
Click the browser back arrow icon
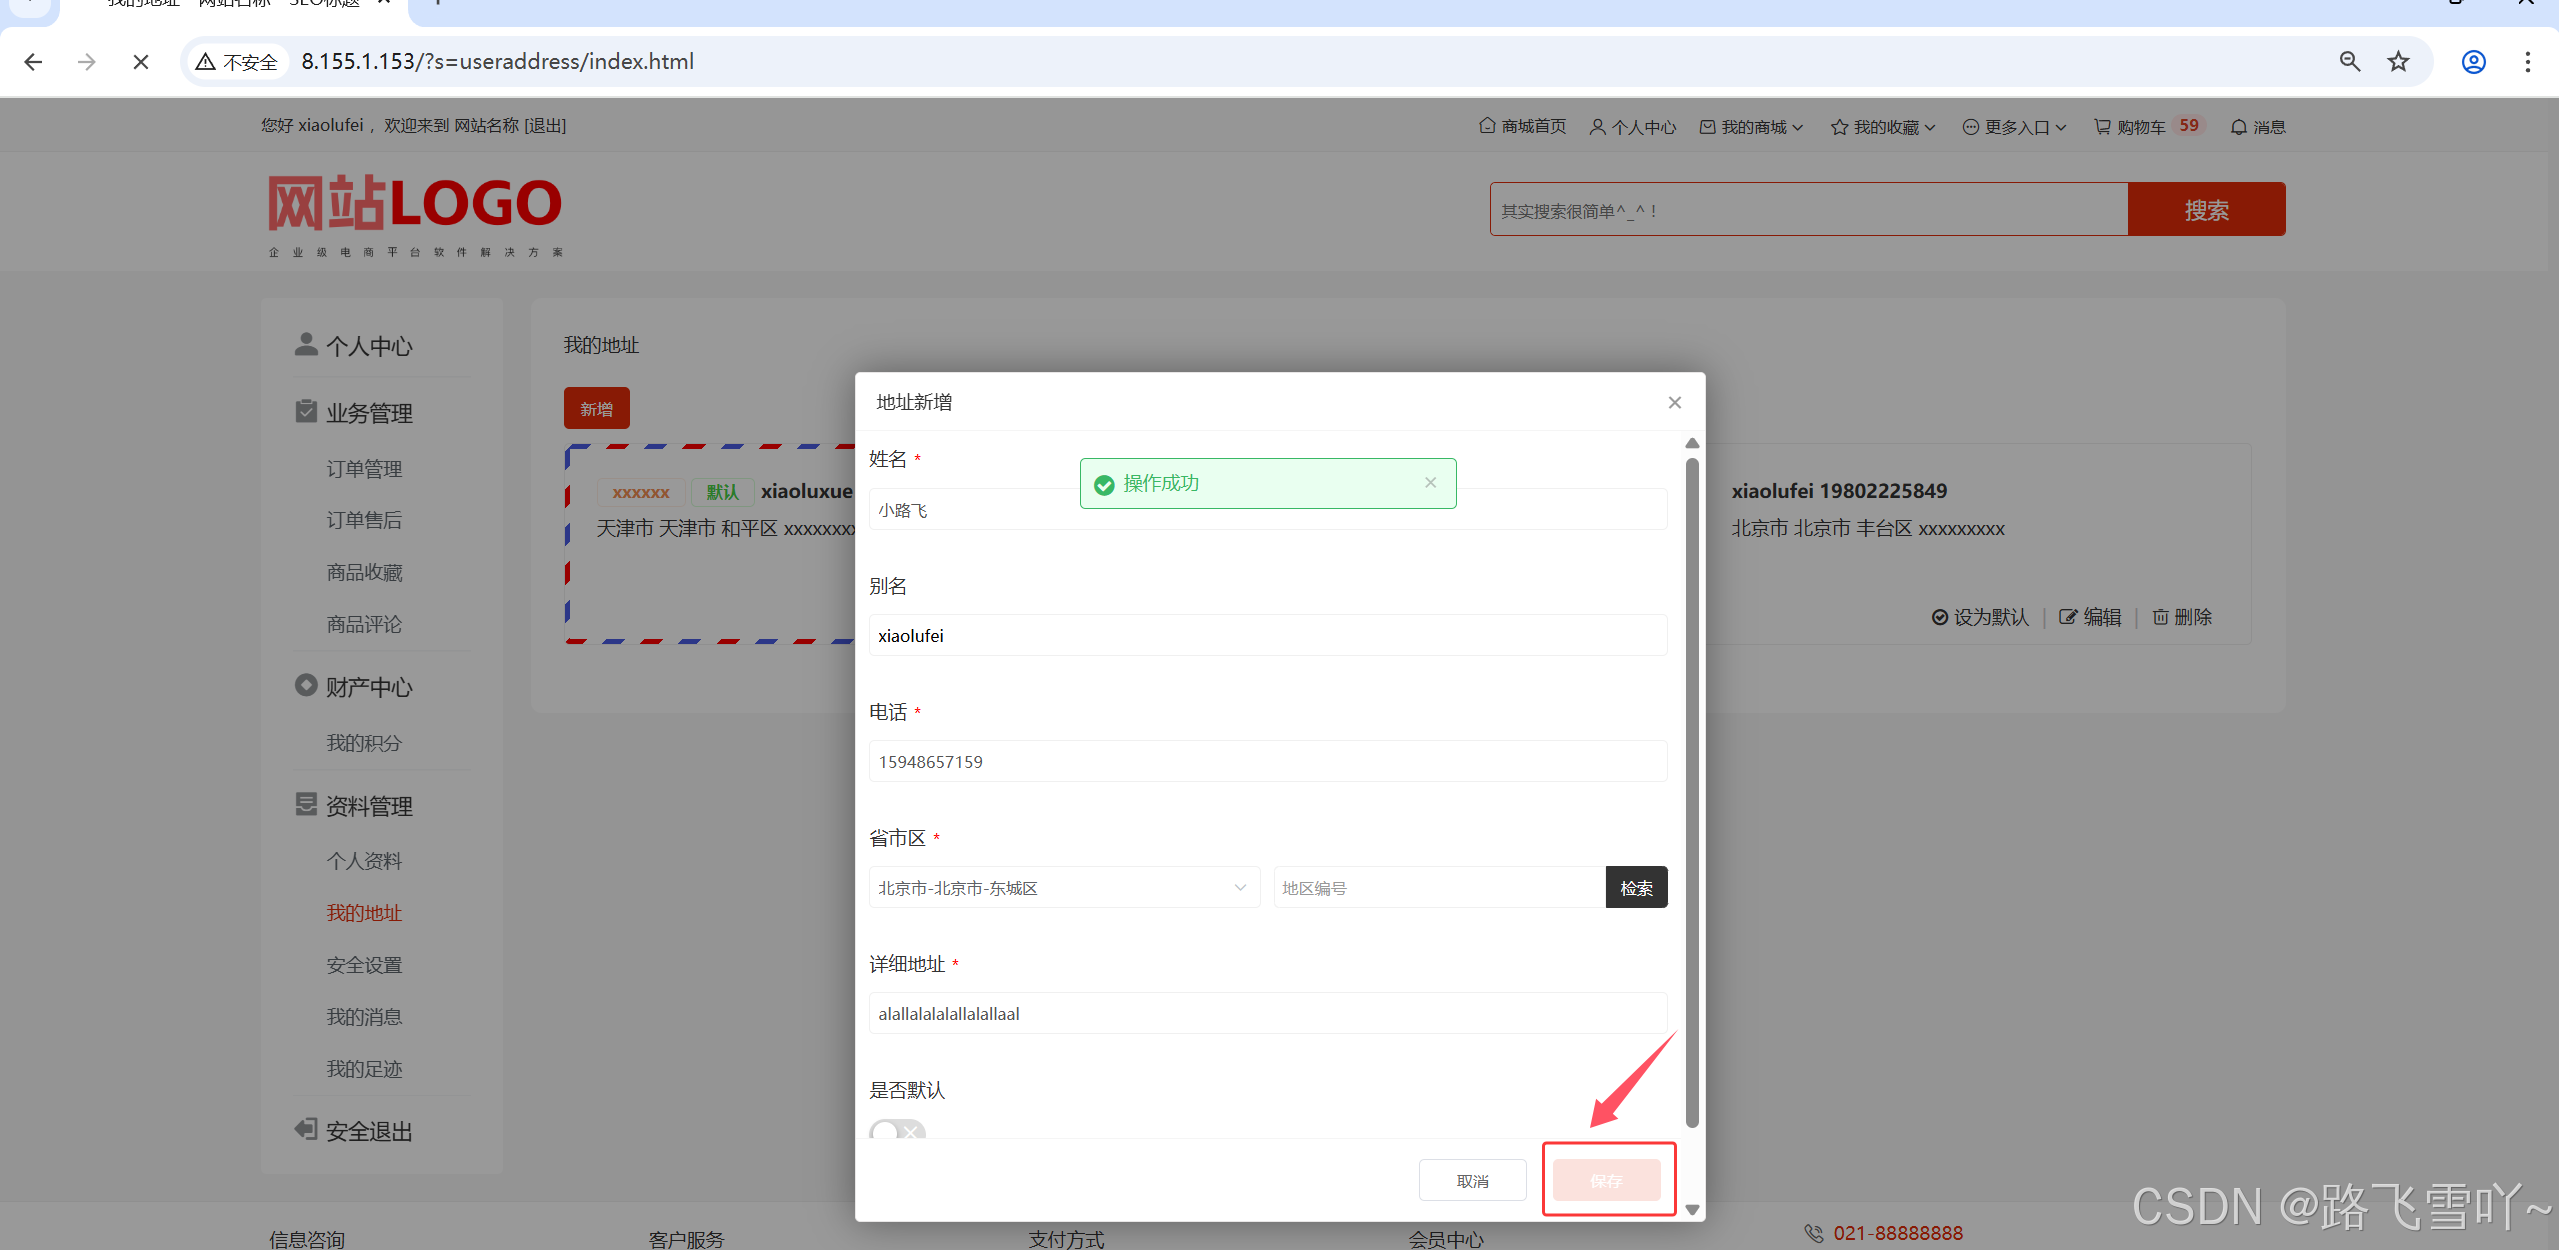33,62
